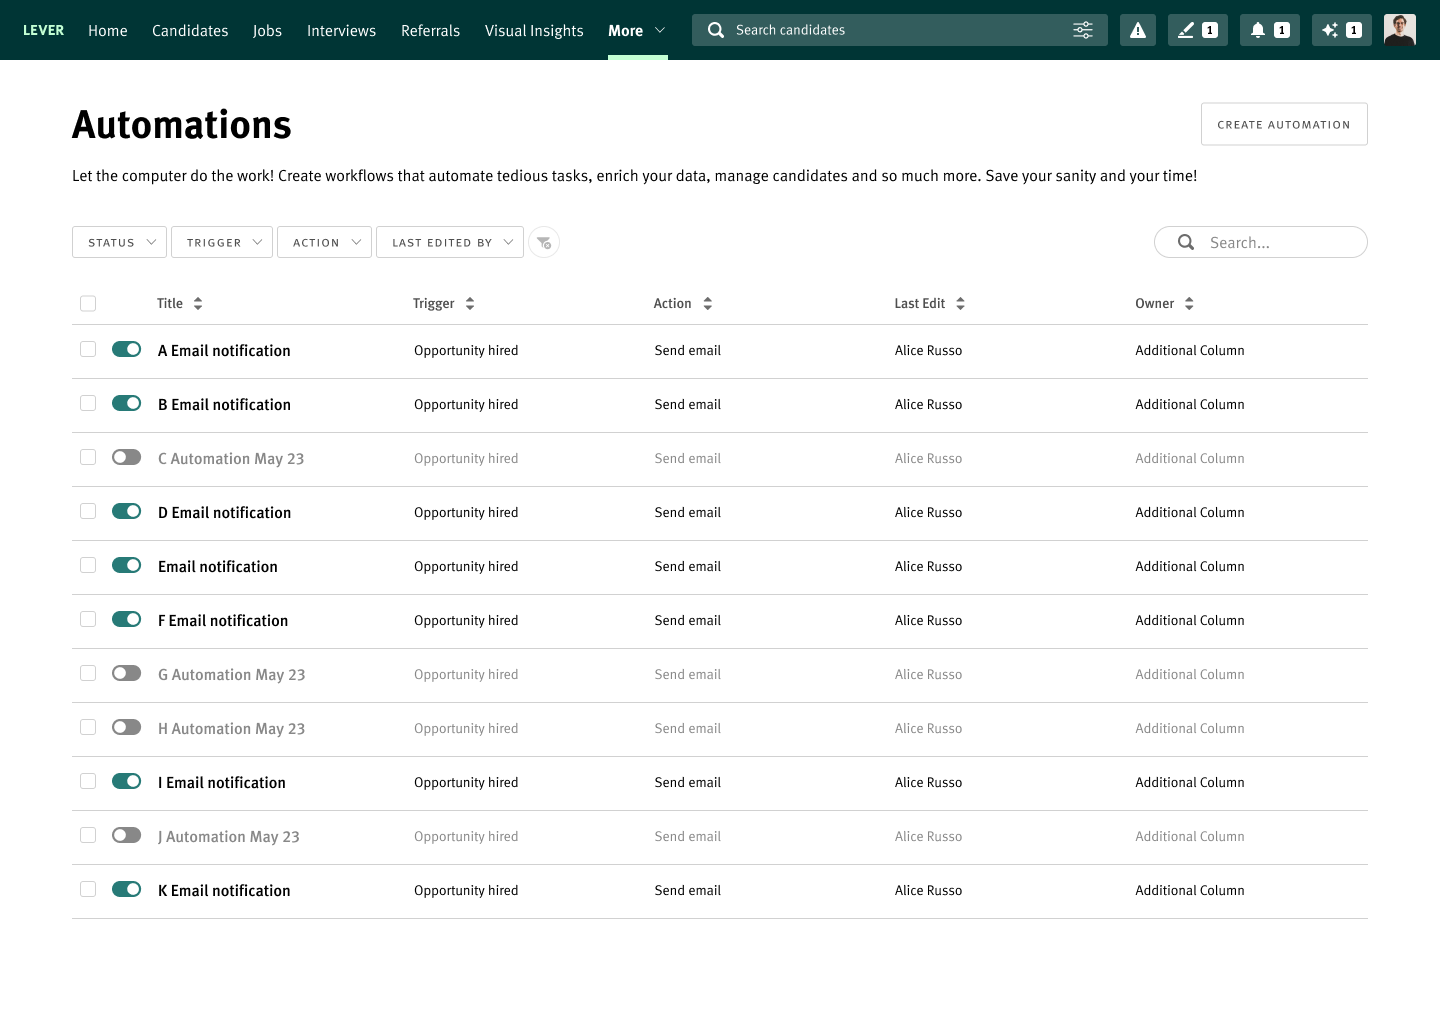Viewport: 1440px width, 1024px height.
Task: Open the Visual Insights tab
Action: click(534, 31)
